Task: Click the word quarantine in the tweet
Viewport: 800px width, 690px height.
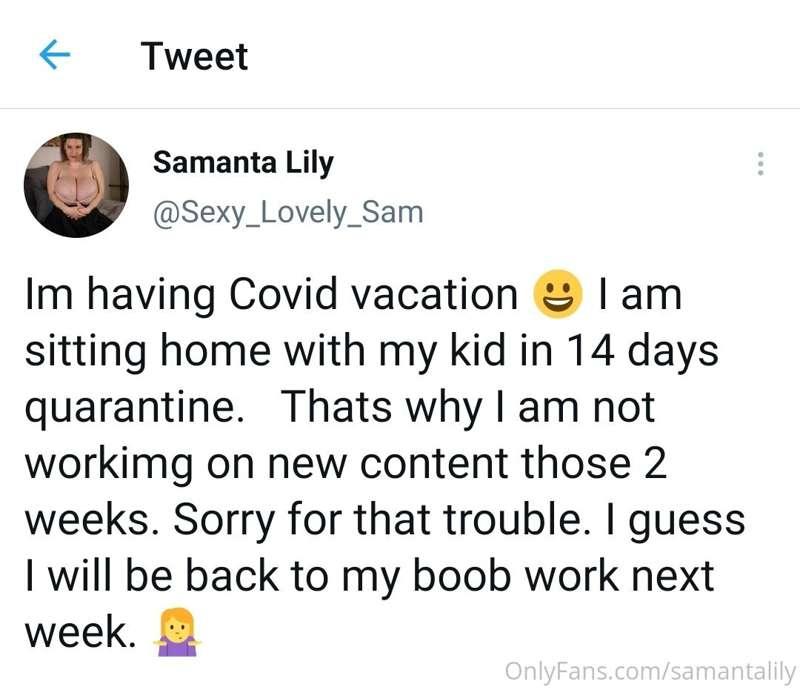Action: 134,408
